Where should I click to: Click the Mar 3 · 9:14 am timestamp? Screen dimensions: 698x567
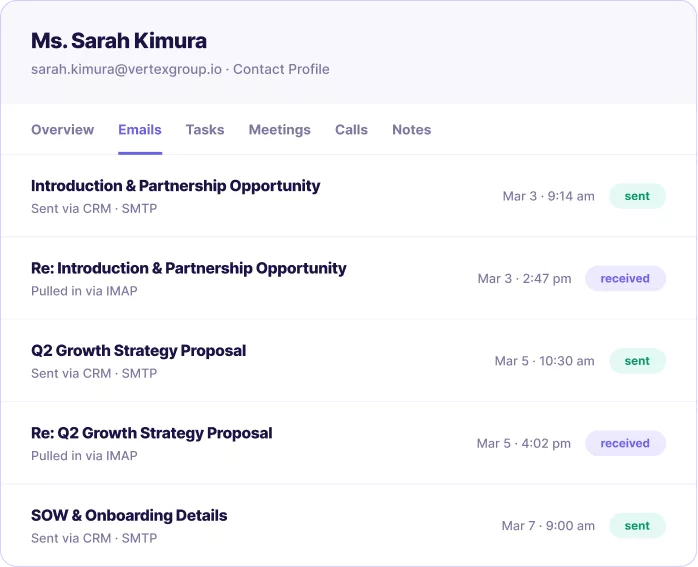point(548,196)
